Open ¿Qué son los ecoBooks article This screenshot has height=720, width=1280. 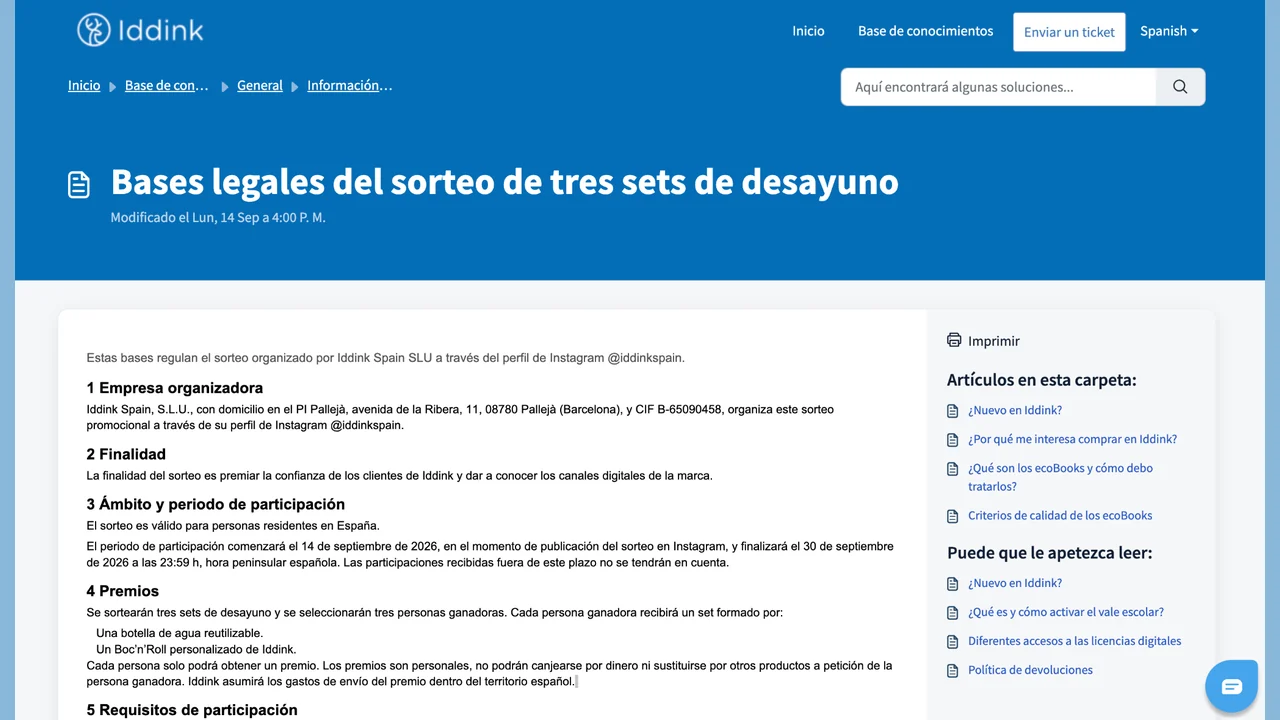1060,477
